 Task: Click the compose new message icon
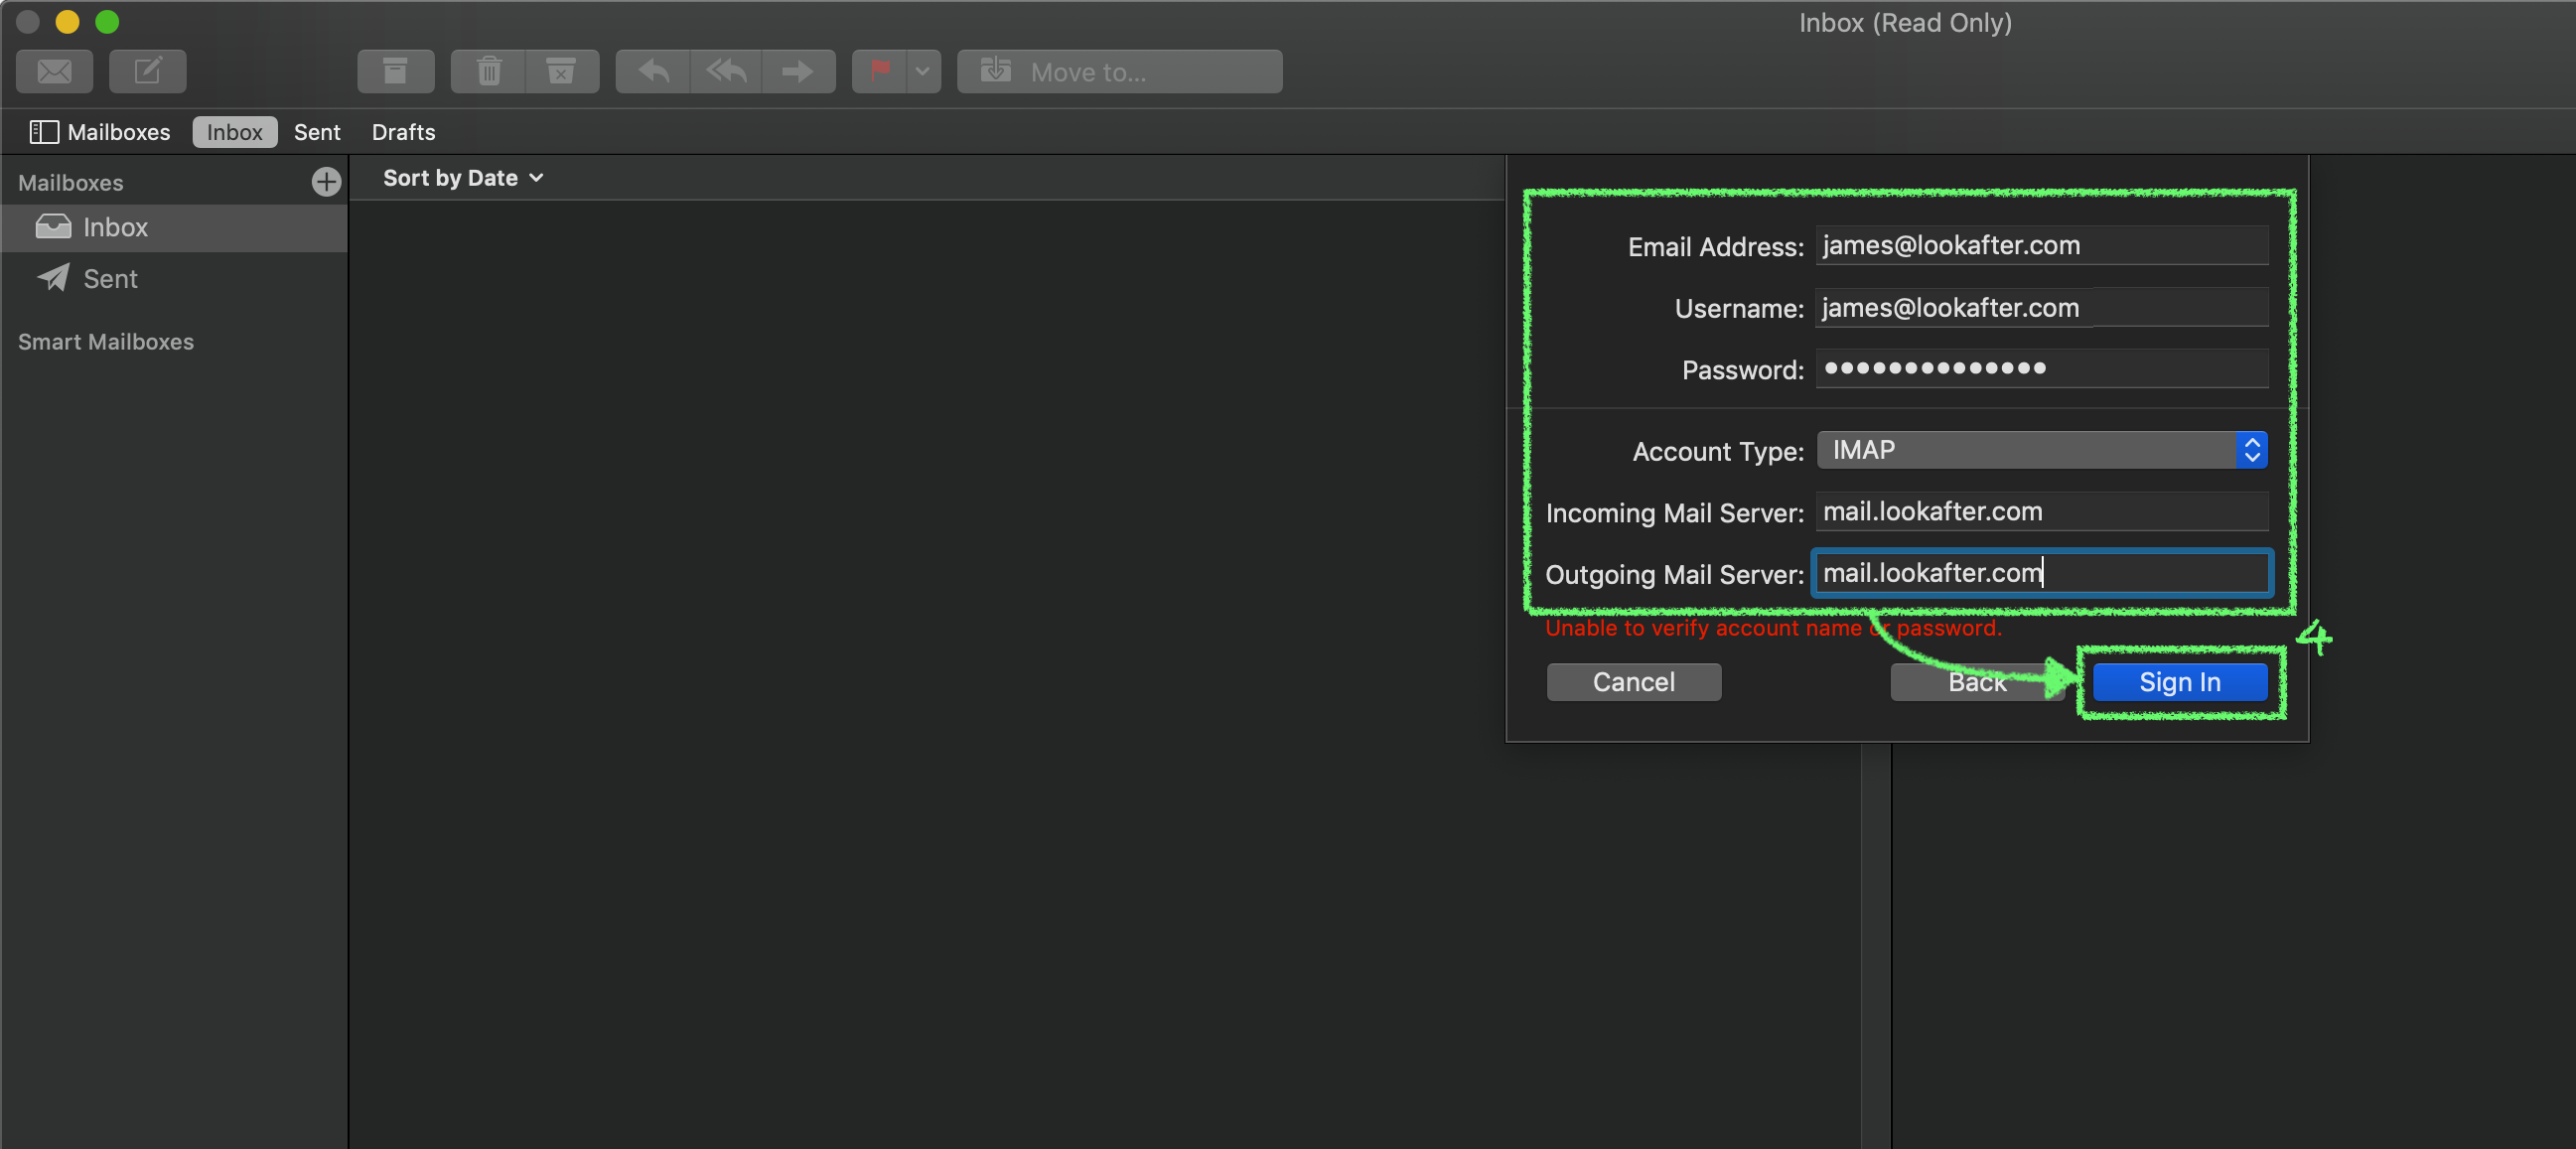(x=147, y=71)
